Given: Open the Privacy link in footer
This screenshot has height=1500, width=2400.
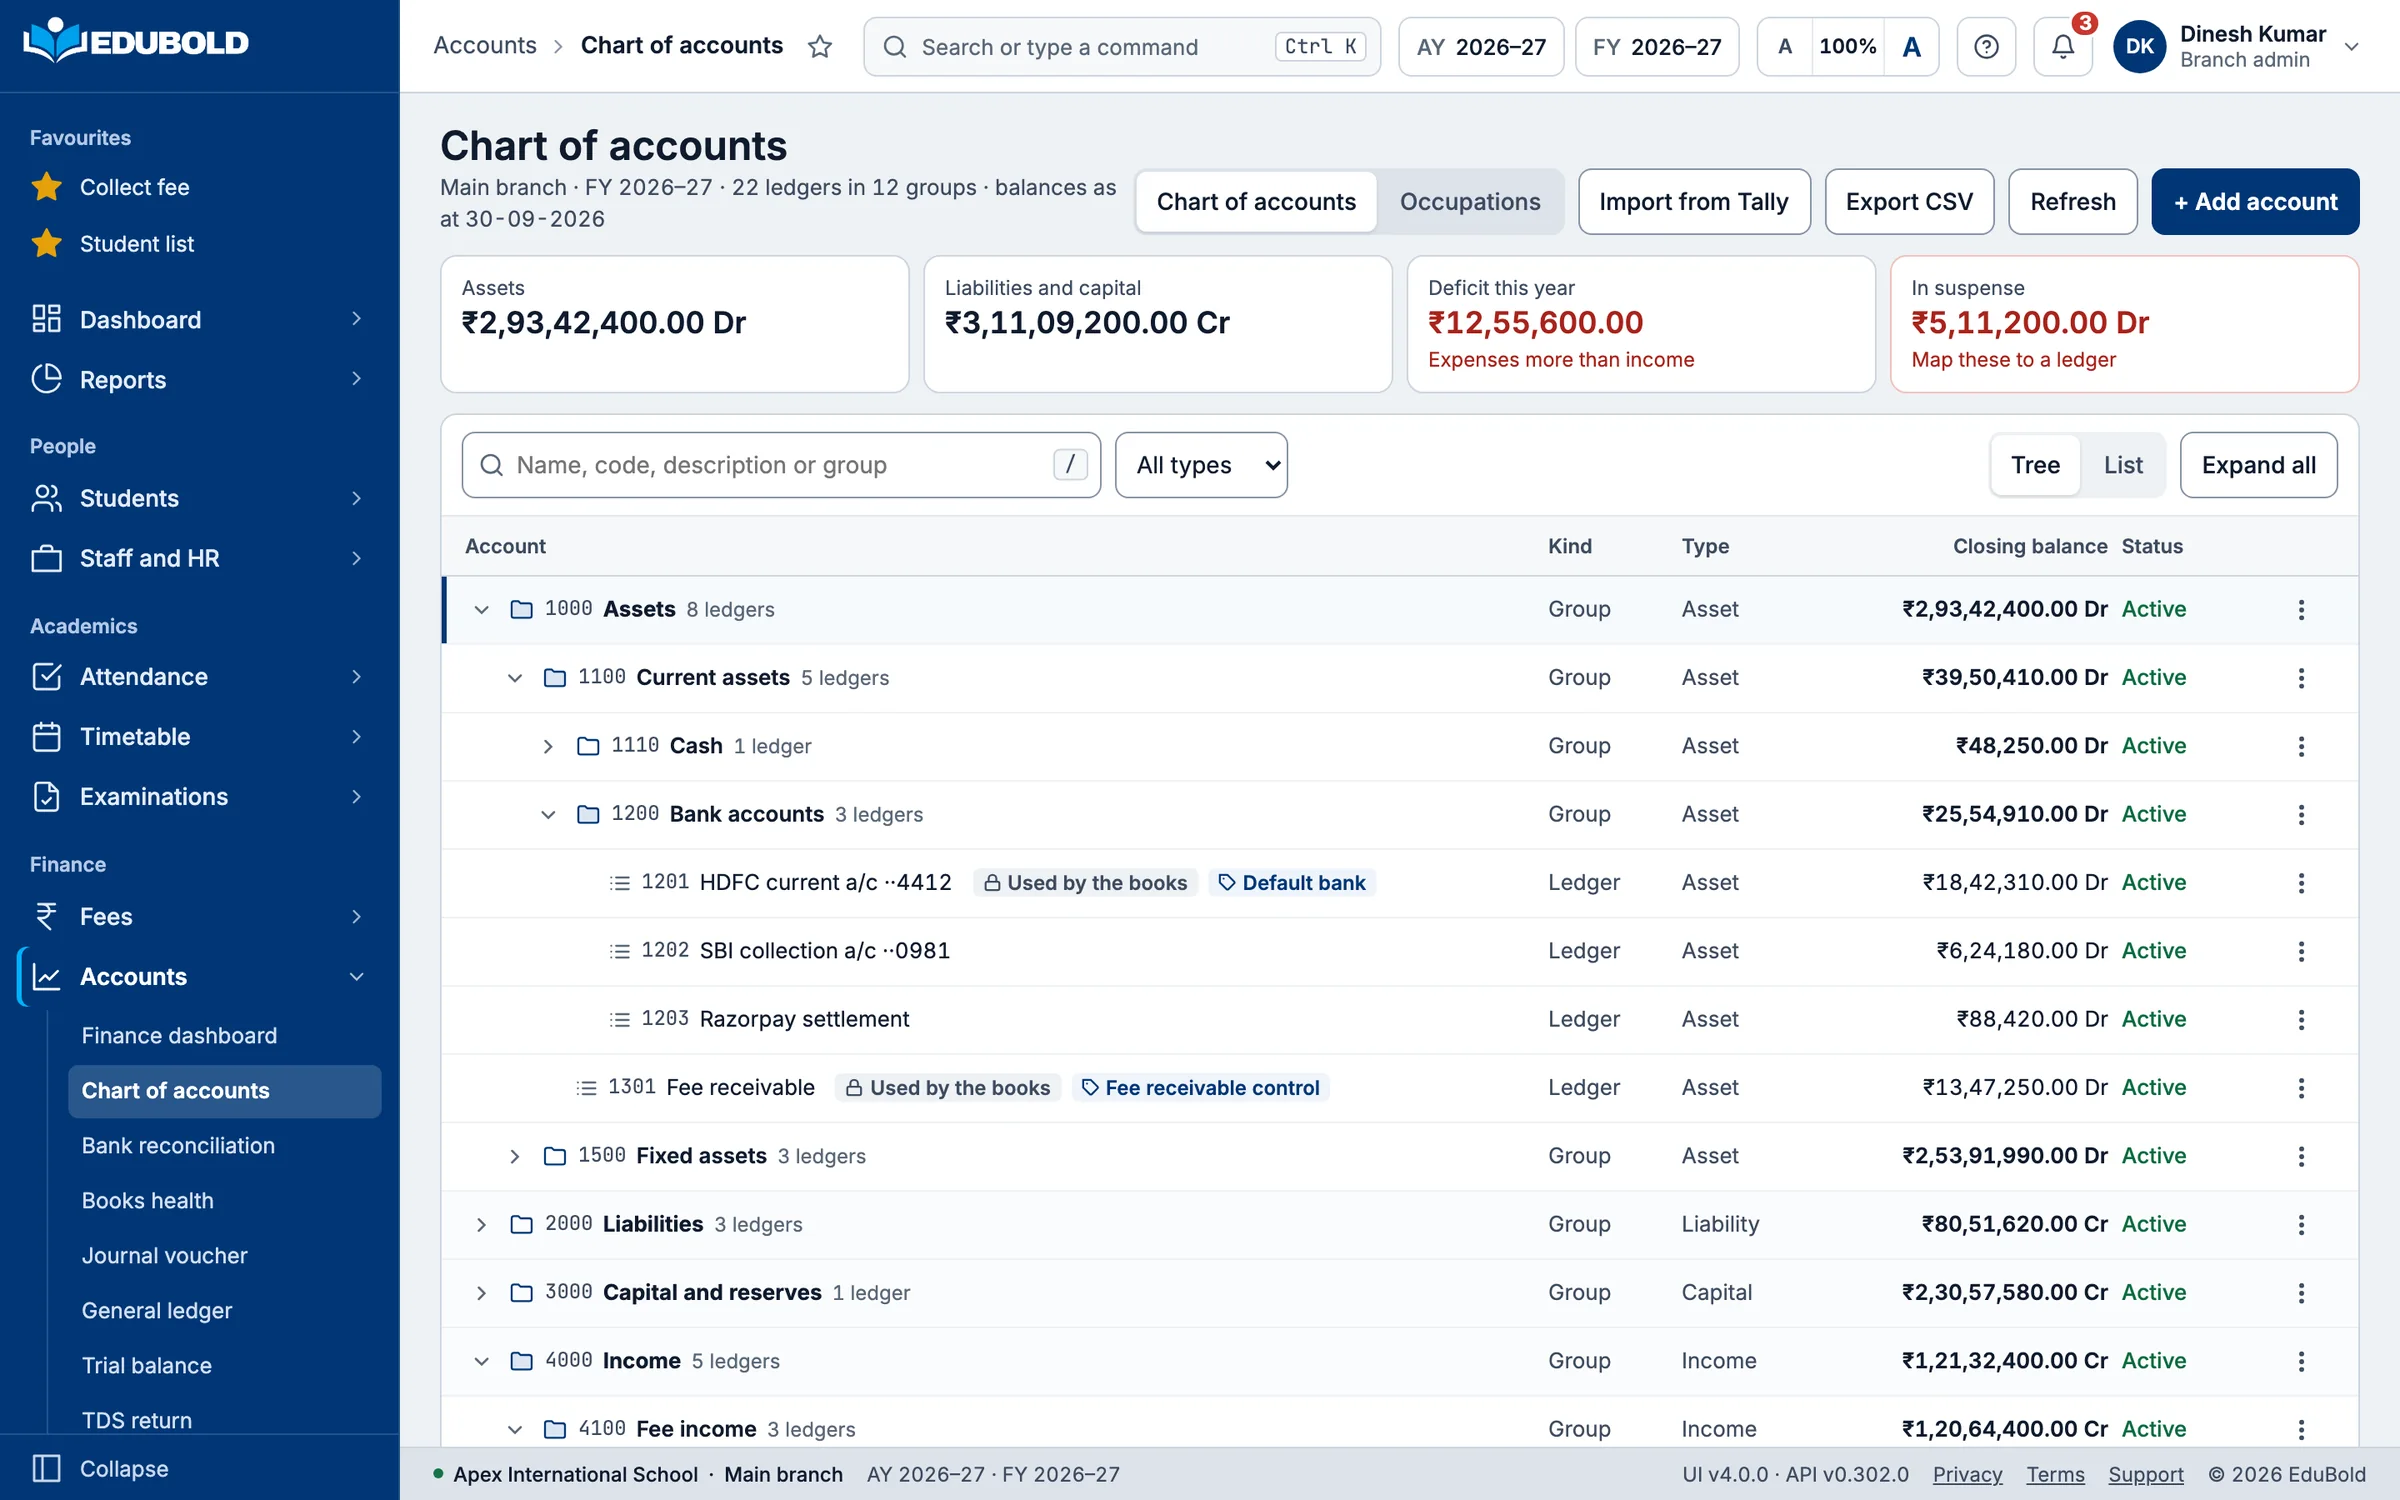Looking at the screenshot, I should coord(1967,1474).
